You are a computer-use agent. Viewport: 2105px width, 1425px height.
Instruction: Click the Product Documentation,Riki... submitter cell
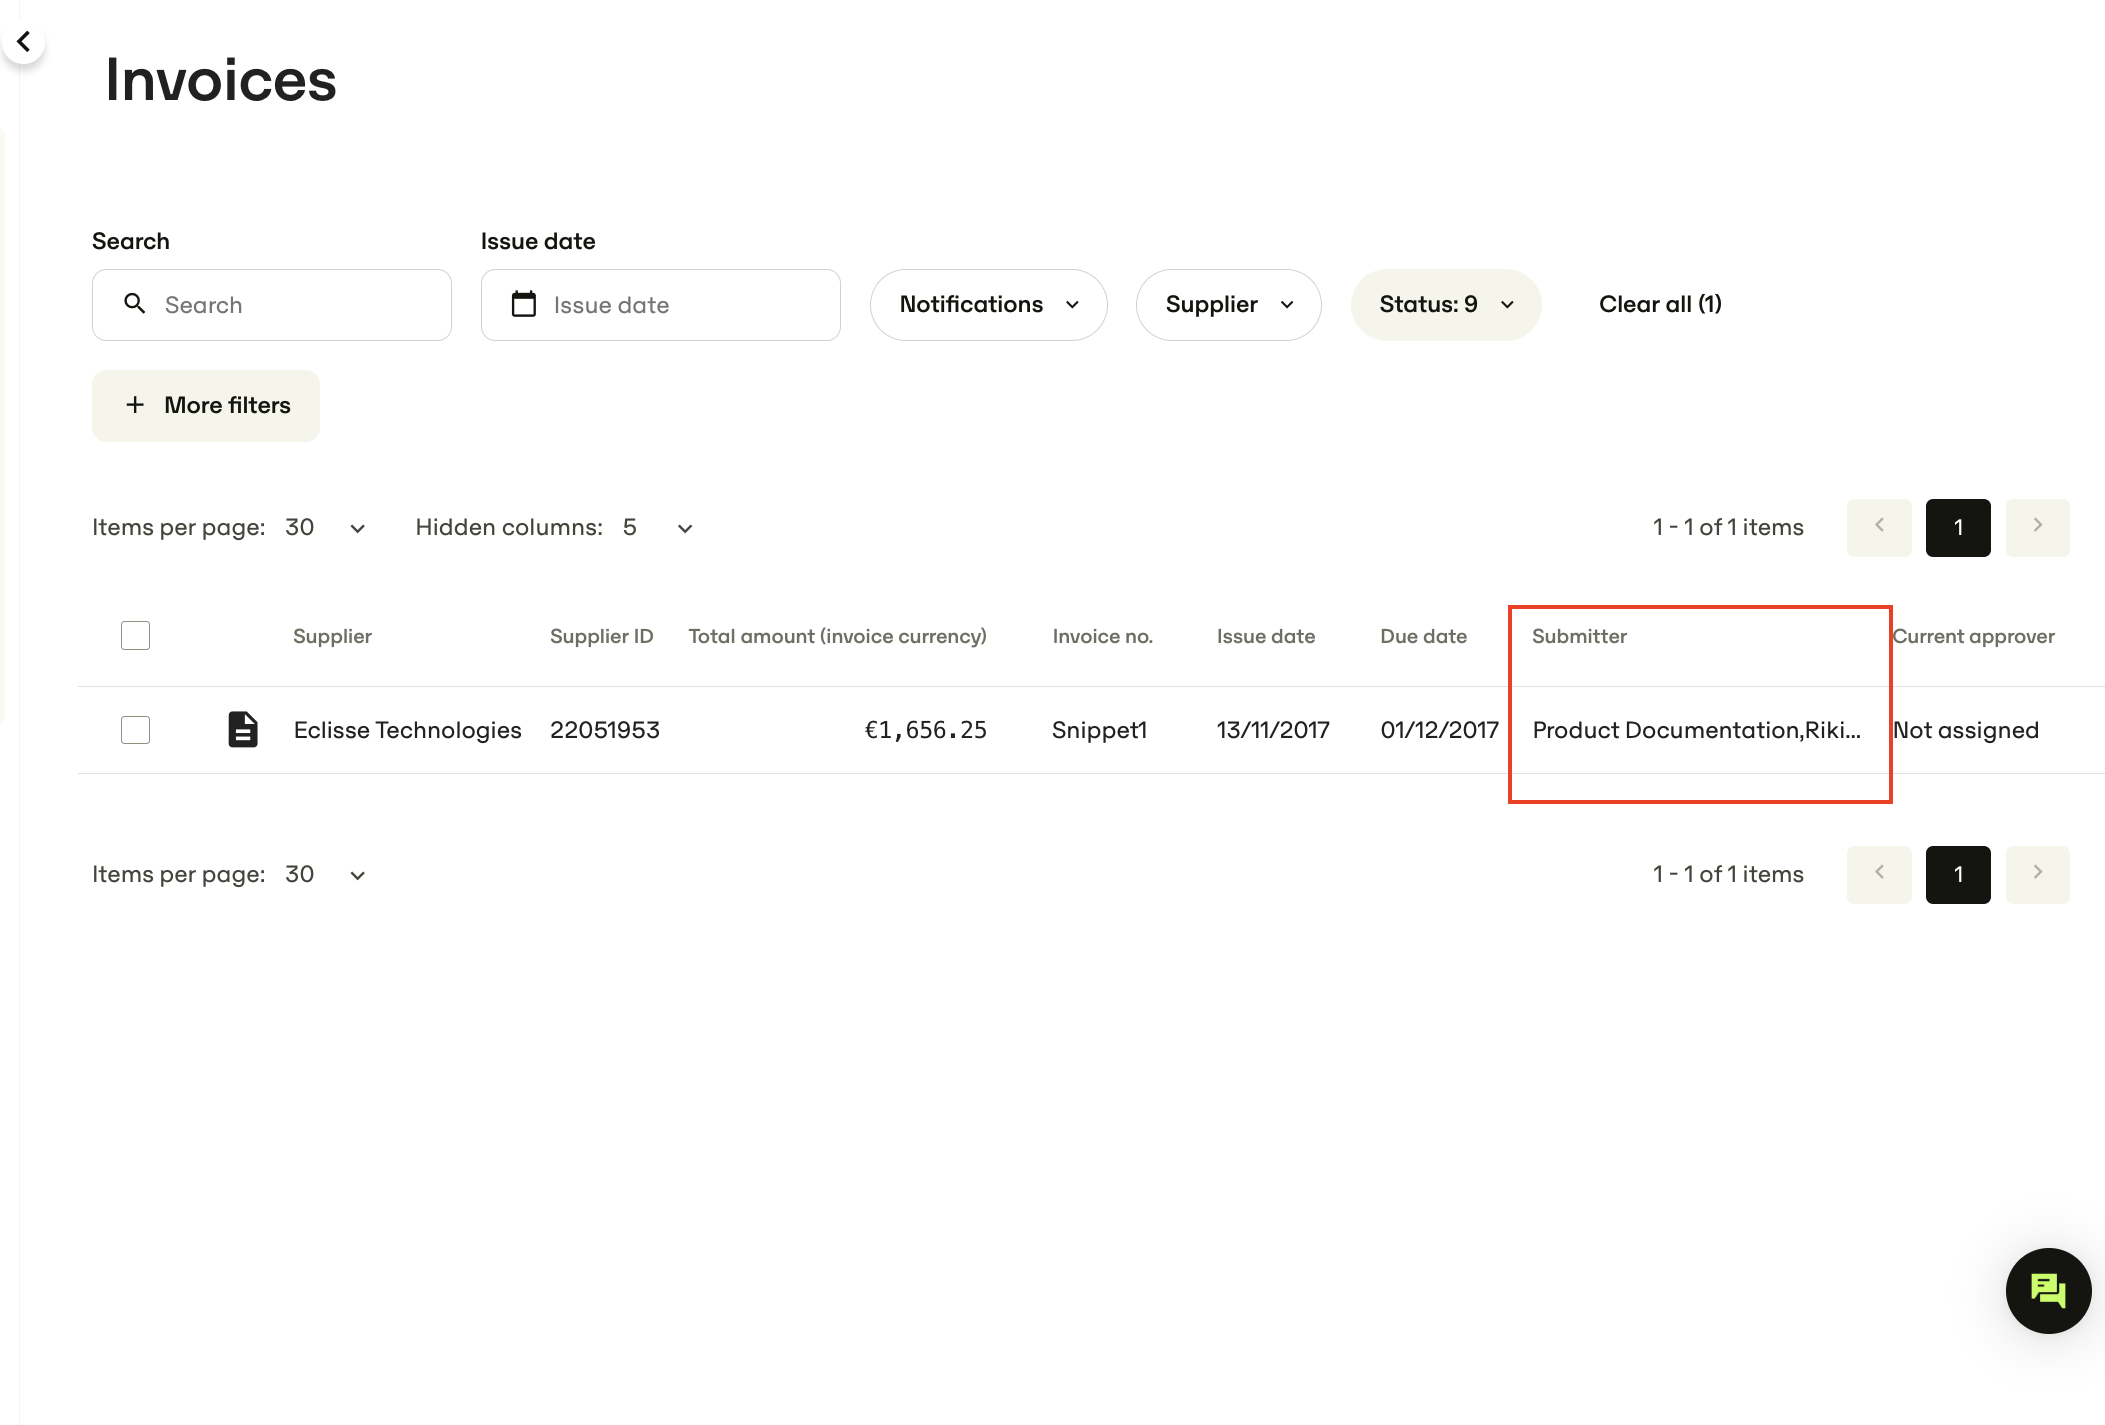point(1696,730)
